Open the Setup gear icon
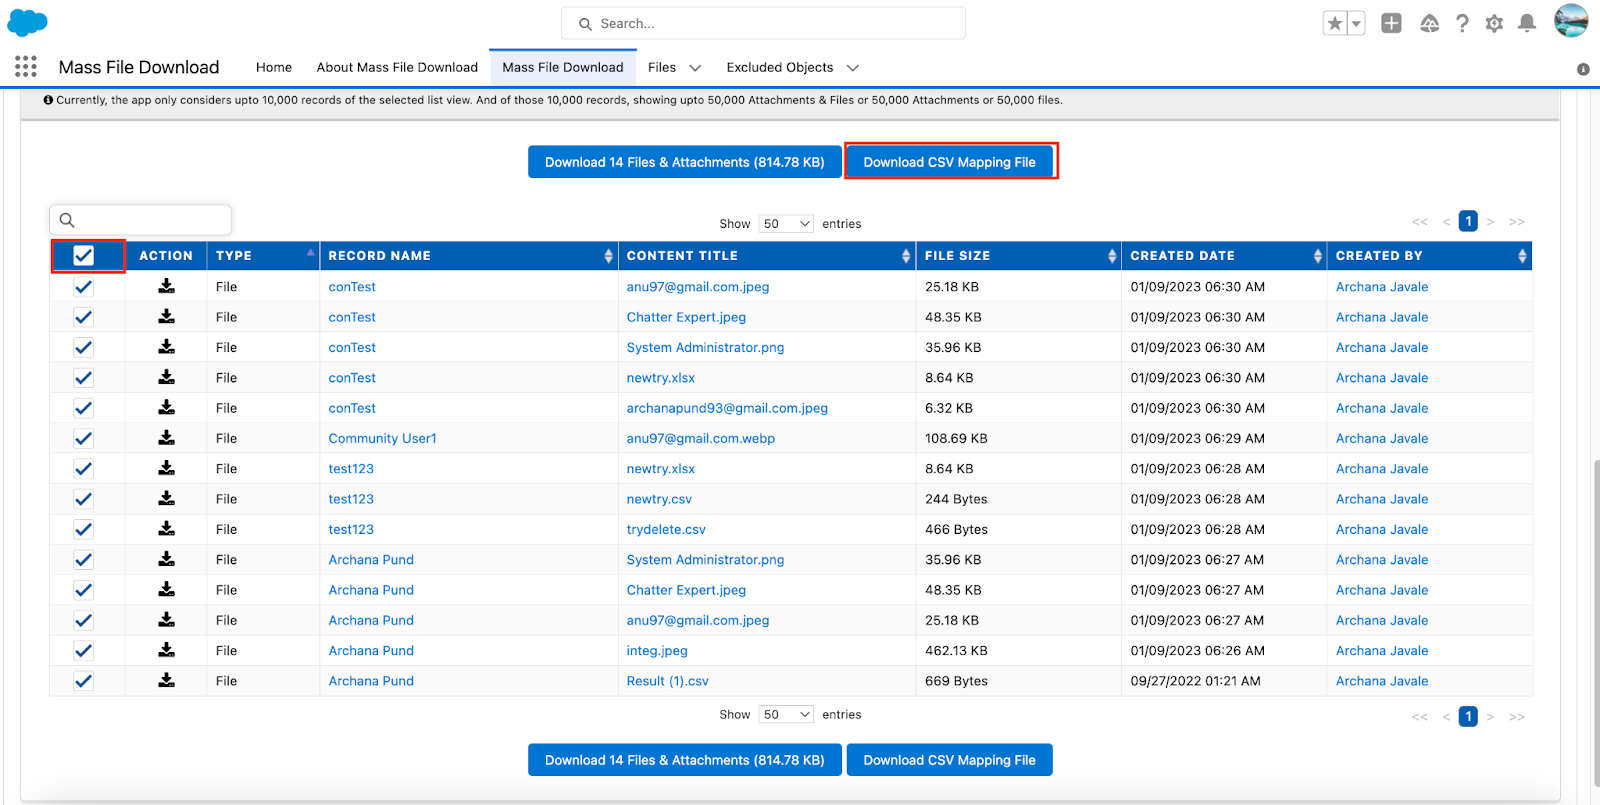1600x805 pixels. tap(1494, 23)
